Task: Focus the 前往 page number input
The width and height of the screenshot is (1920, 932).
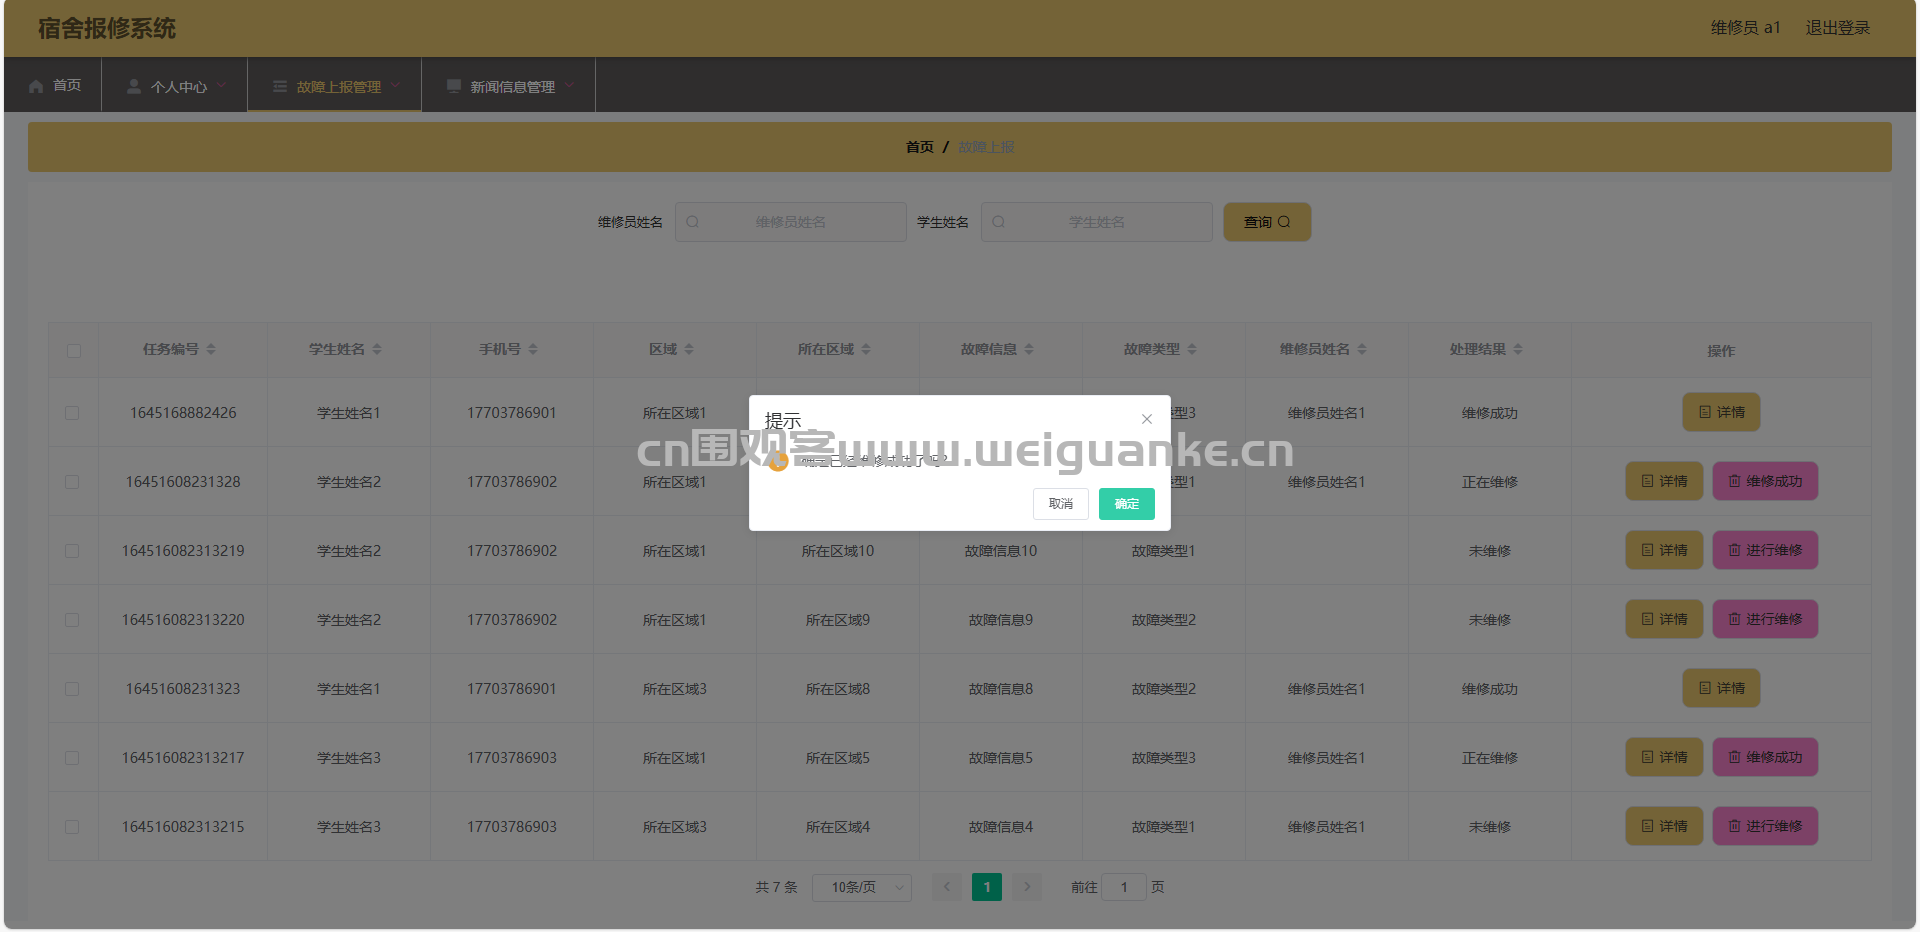Action: tap(1124, 887)
